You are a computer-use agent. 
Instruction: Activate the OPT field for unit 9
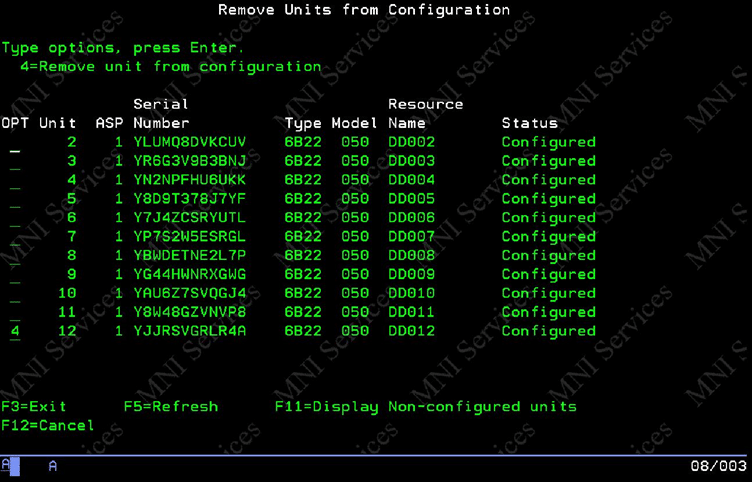pyautogui.click(x=14, y=275)
